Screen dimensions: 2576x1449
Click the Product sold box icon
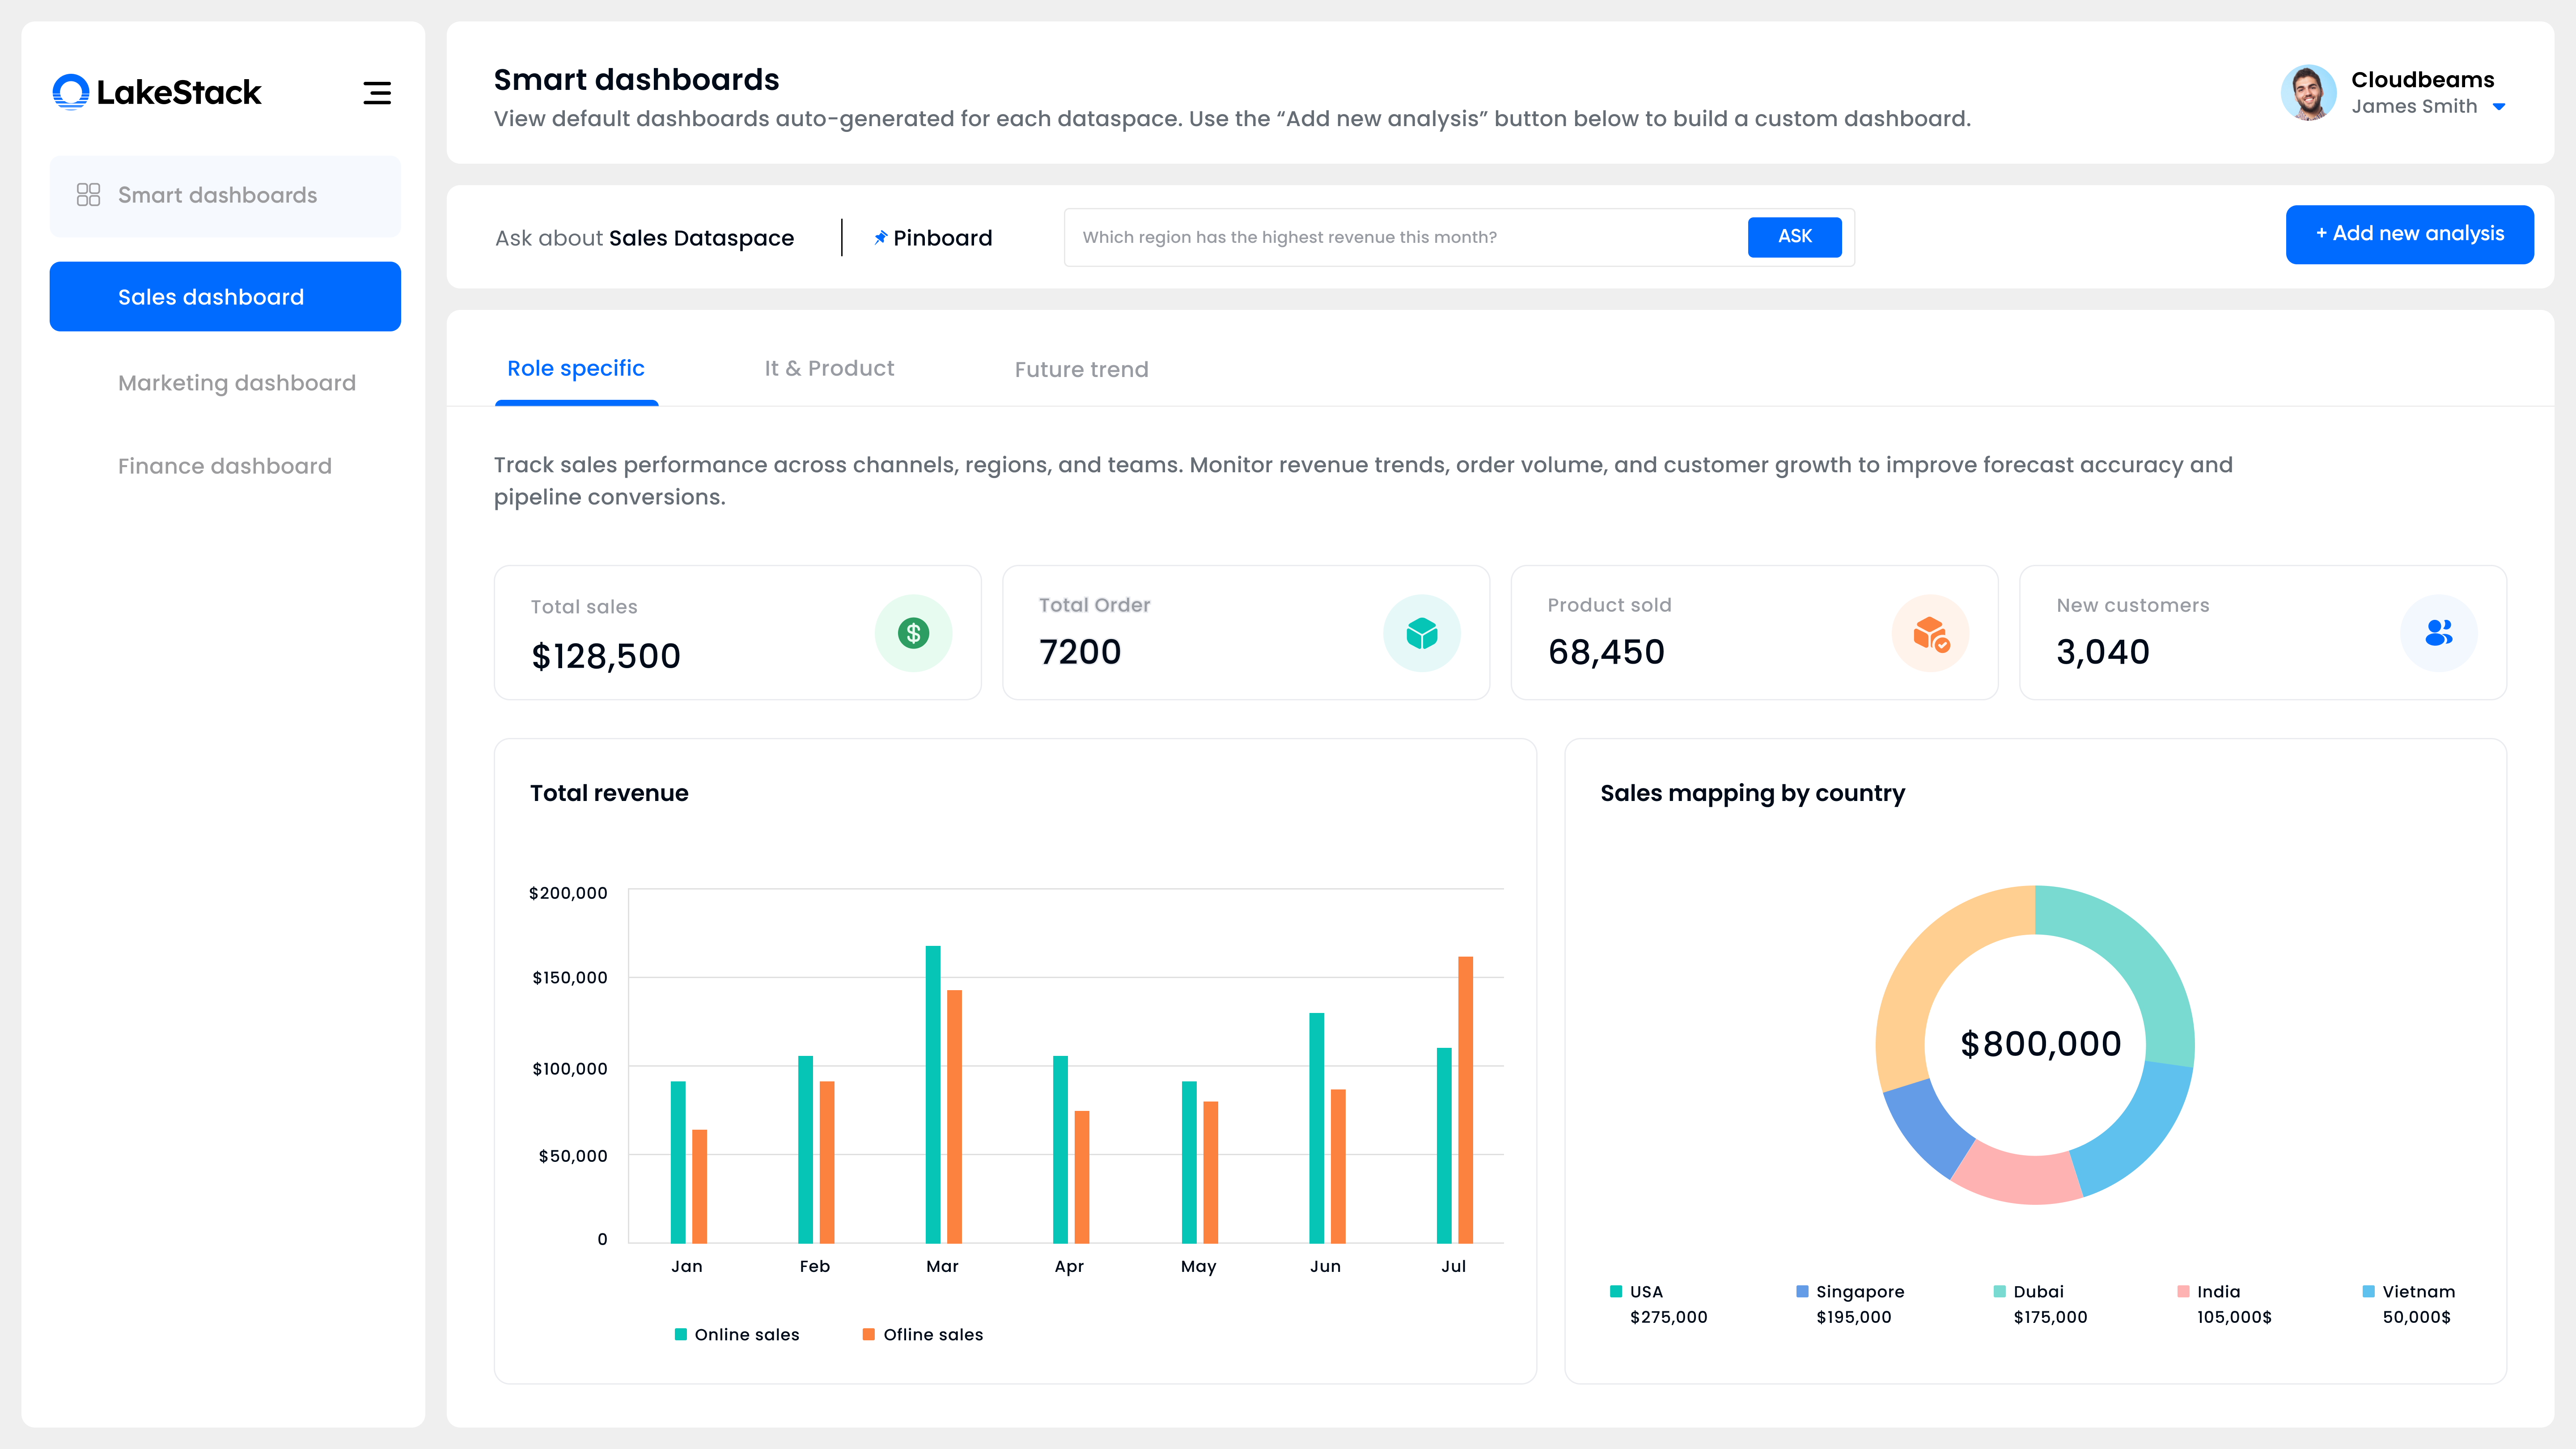click(1930, 633)
